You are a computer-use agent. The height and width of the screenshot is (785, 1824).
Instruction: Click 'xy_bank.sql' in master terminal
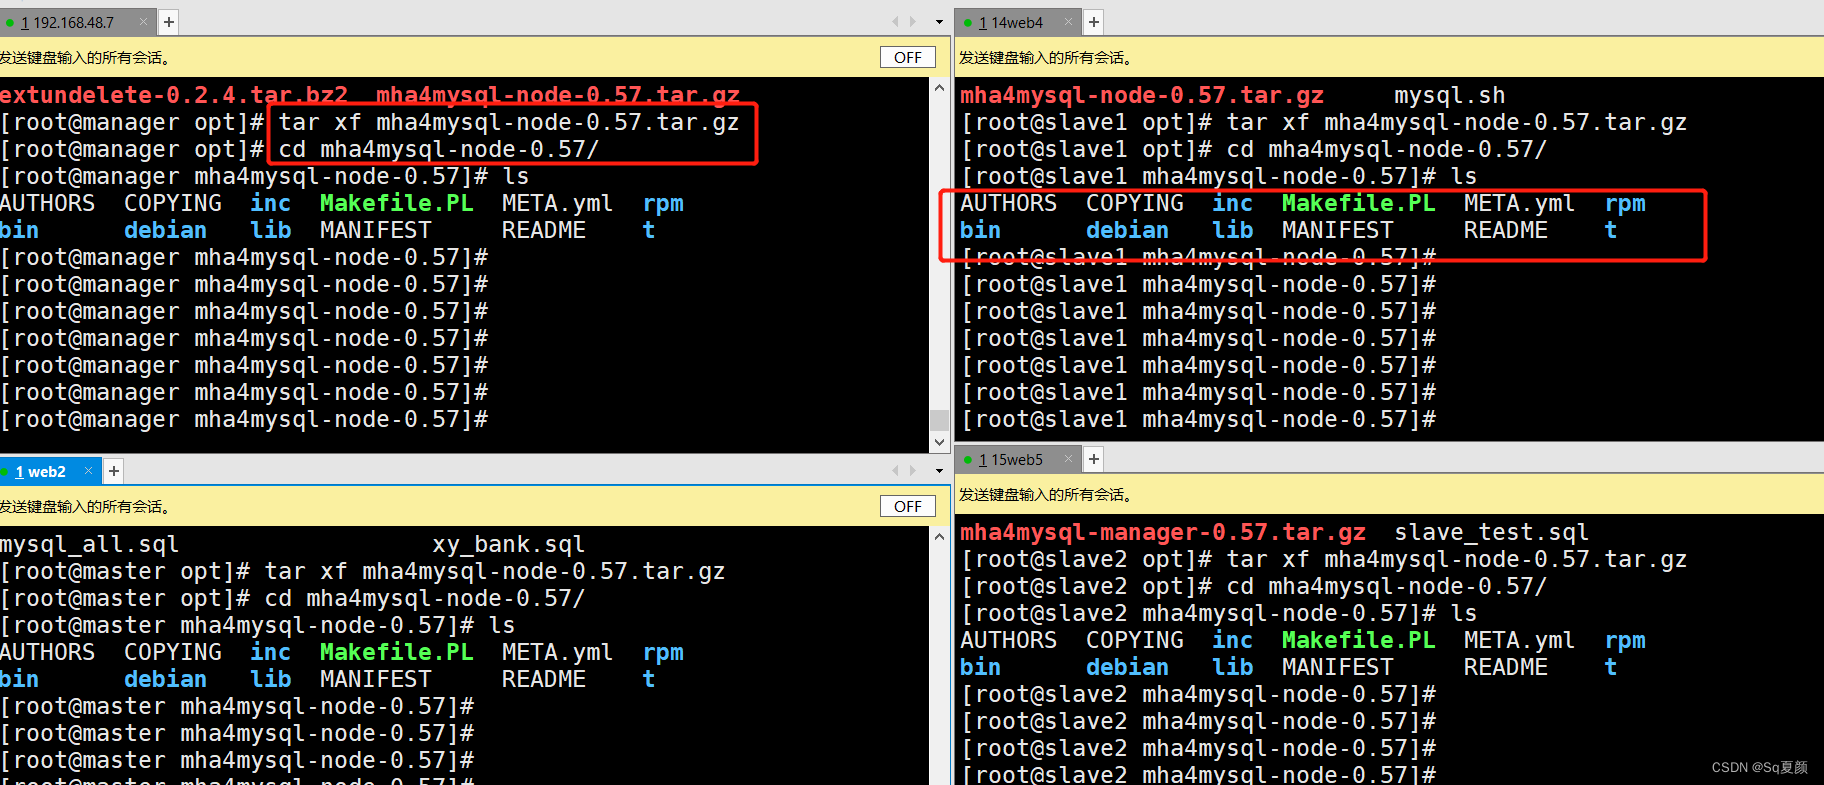[x=509, y=544]
